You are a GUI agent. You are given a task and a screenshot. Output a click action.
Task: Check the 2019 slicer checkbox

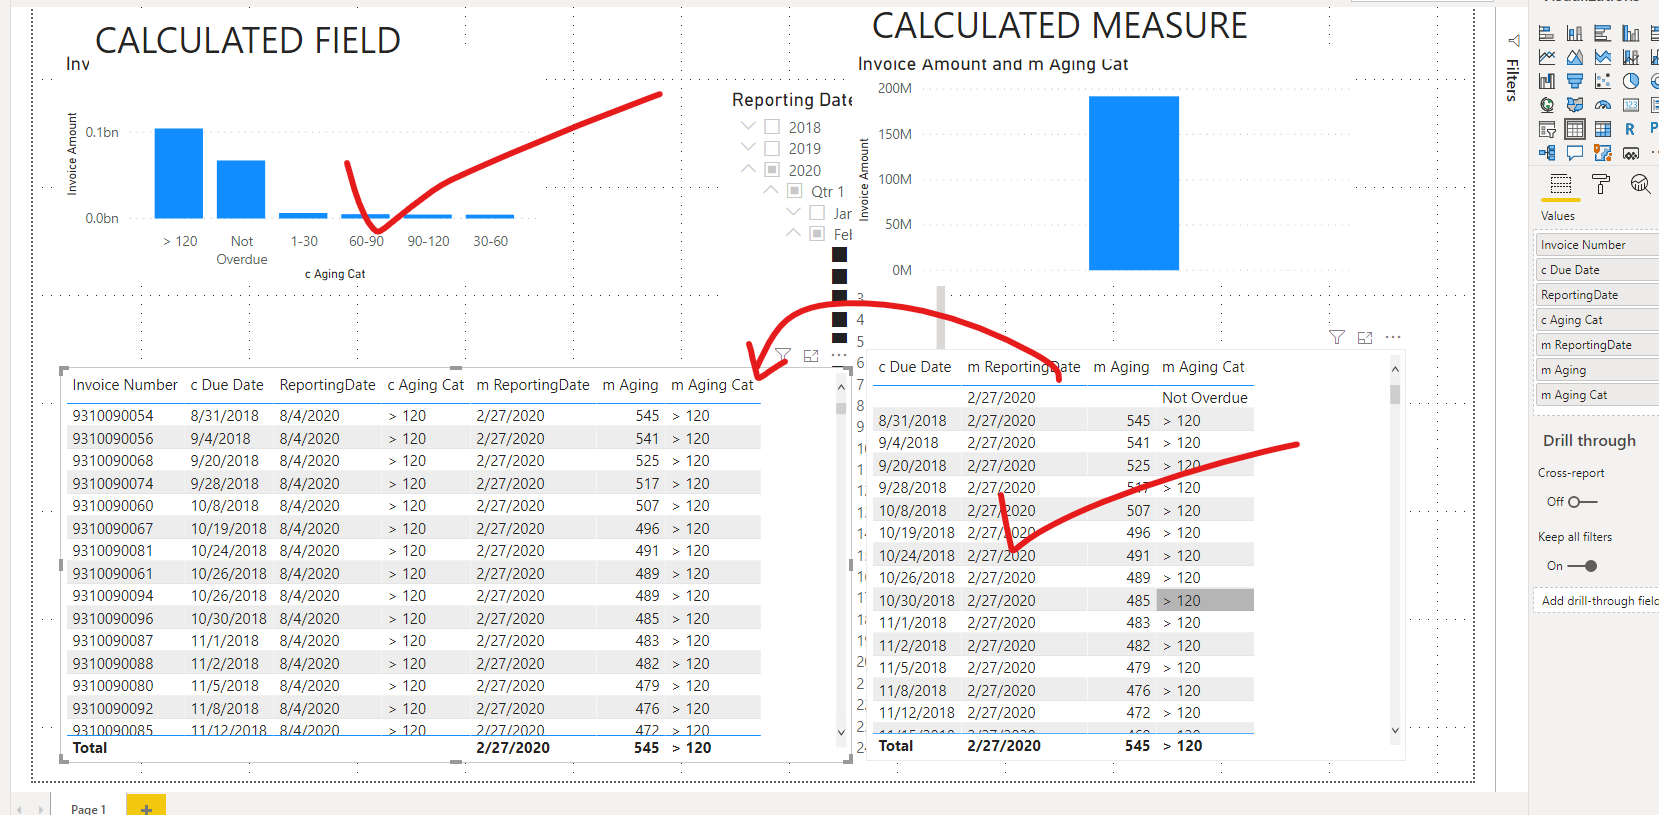(x=772, y=148)
